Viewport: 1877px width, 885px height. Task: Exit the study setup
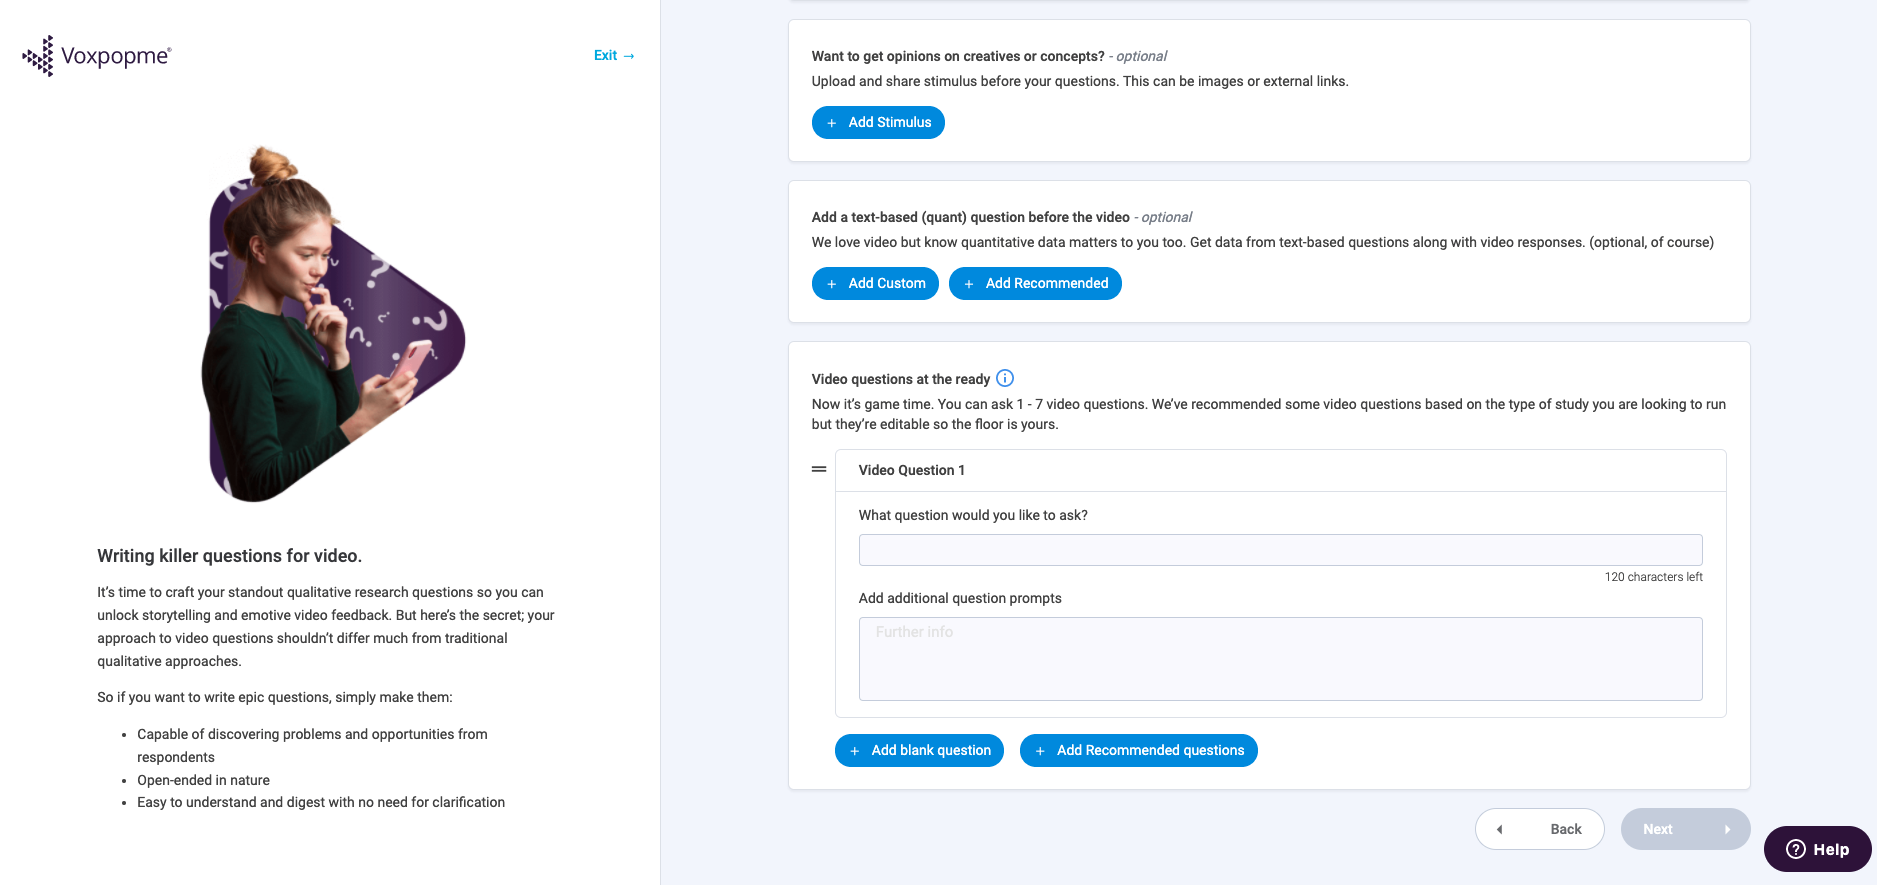tap(614, 55)
